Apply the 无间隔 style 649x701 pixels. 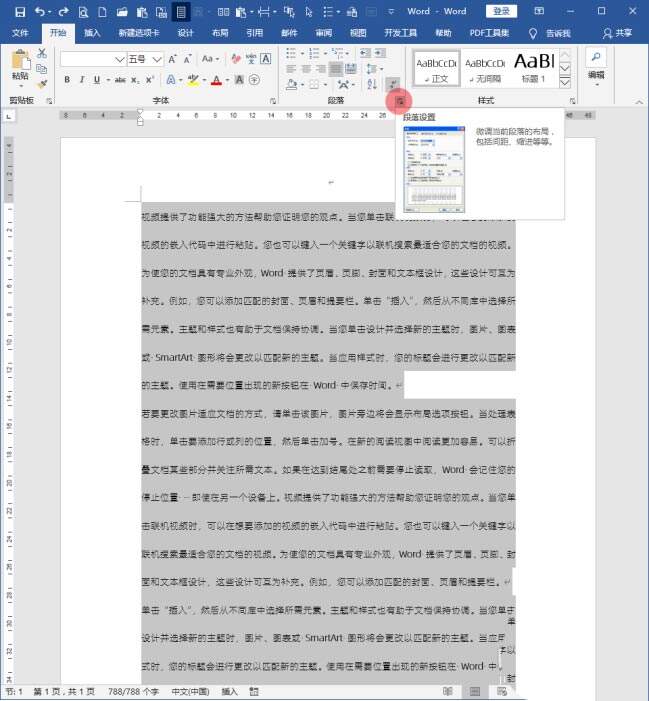pos(485,68)
